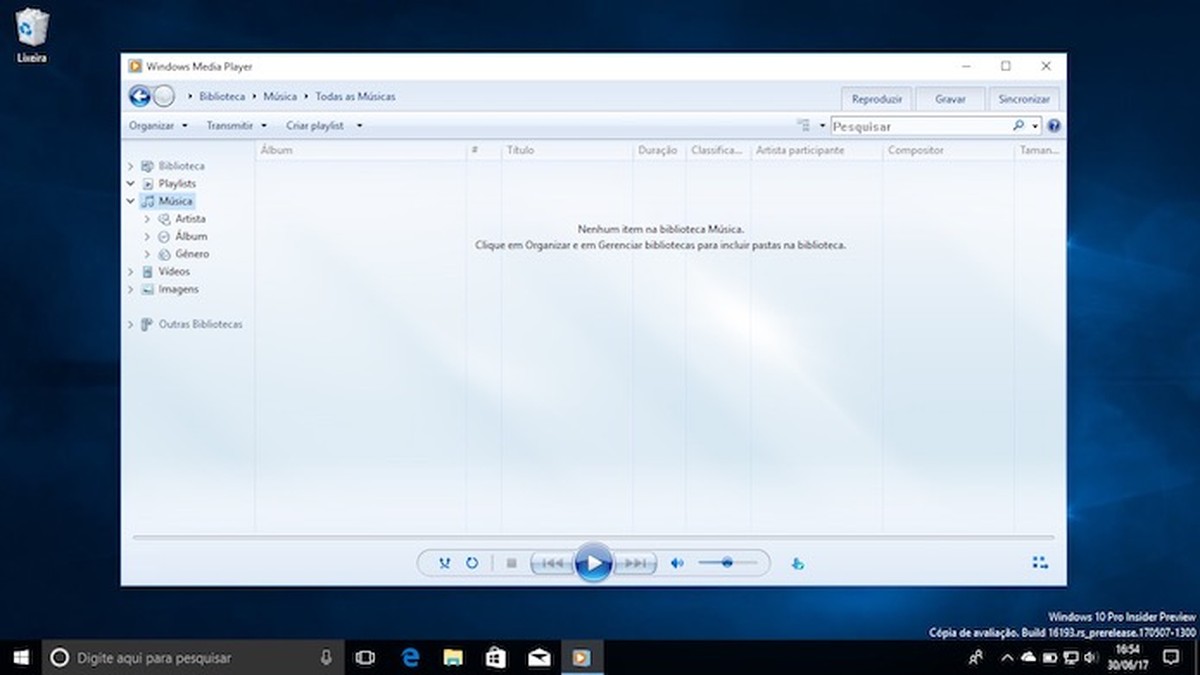Change the library view layout icon

click(x=806, y=125)
